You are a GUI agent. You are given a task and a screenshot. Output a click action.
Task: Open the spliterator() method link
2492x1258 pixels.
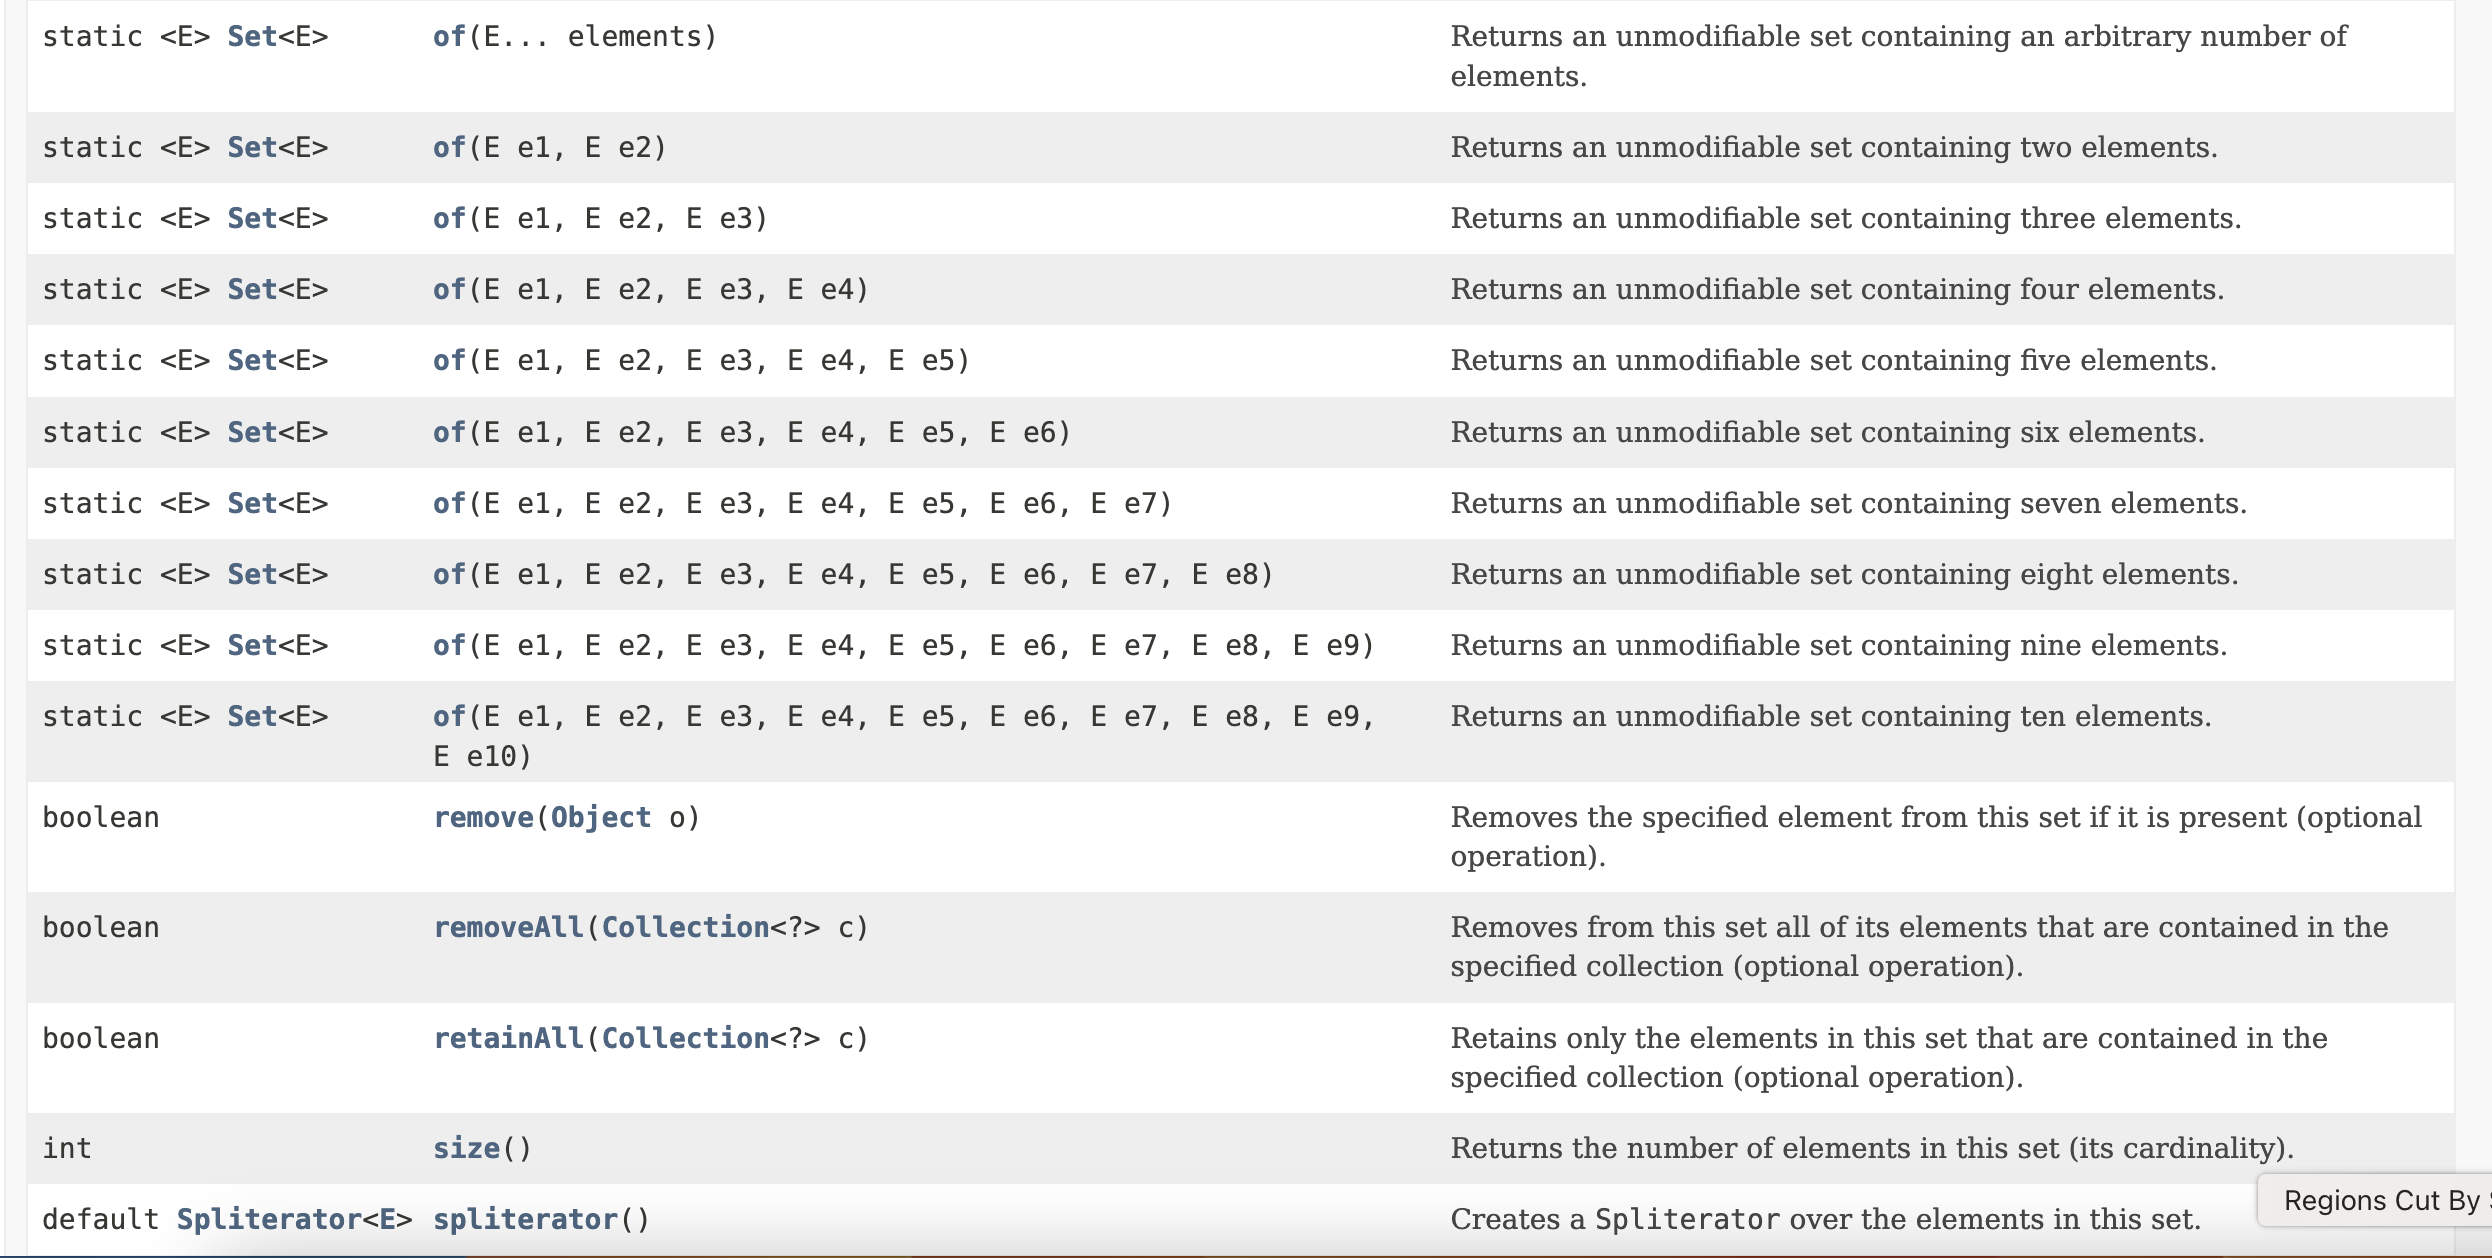coord(525,1220)
